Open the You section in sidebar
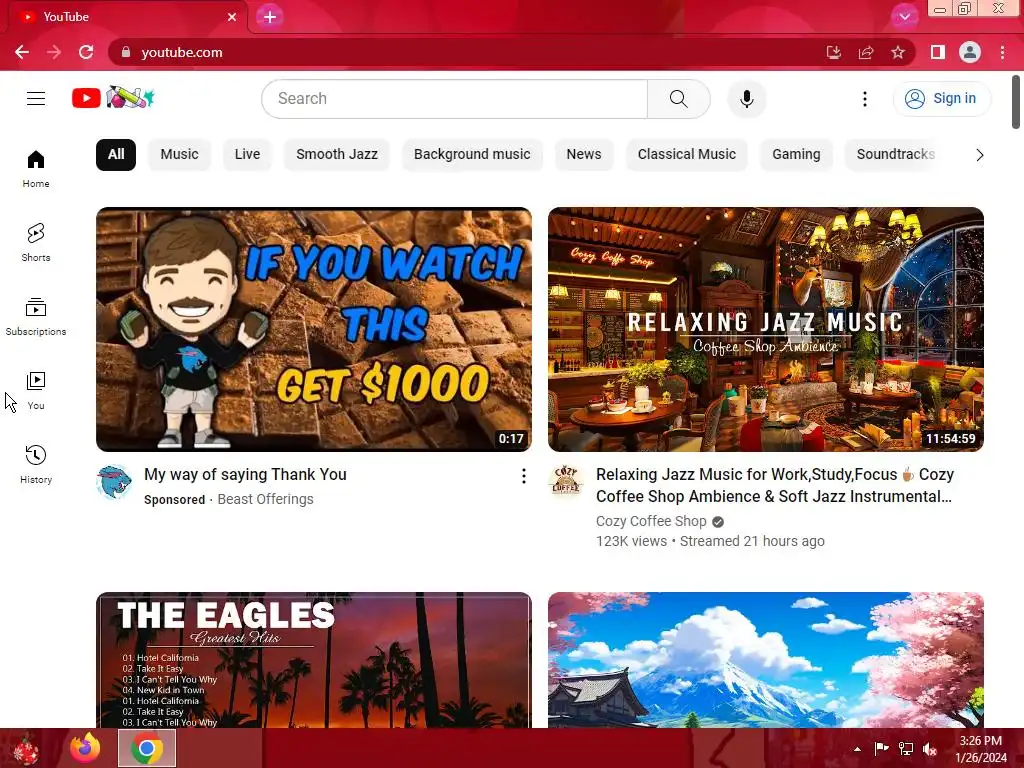 click(36, 391)
